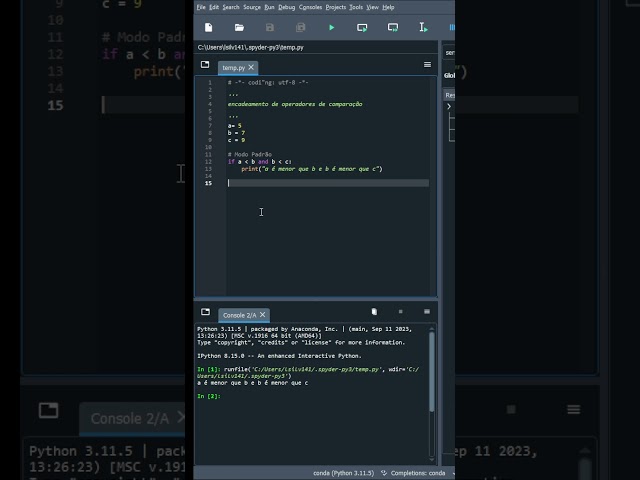Close the Console 2/A tab
Image resolution: width=640 pixels, height=480 pixels.
[262, 314]
